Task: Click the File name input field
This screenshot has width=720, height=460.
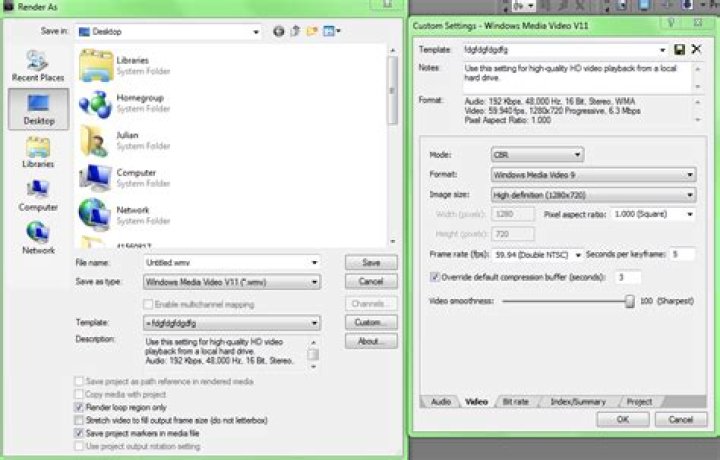Action: click(x=231, y=262)
